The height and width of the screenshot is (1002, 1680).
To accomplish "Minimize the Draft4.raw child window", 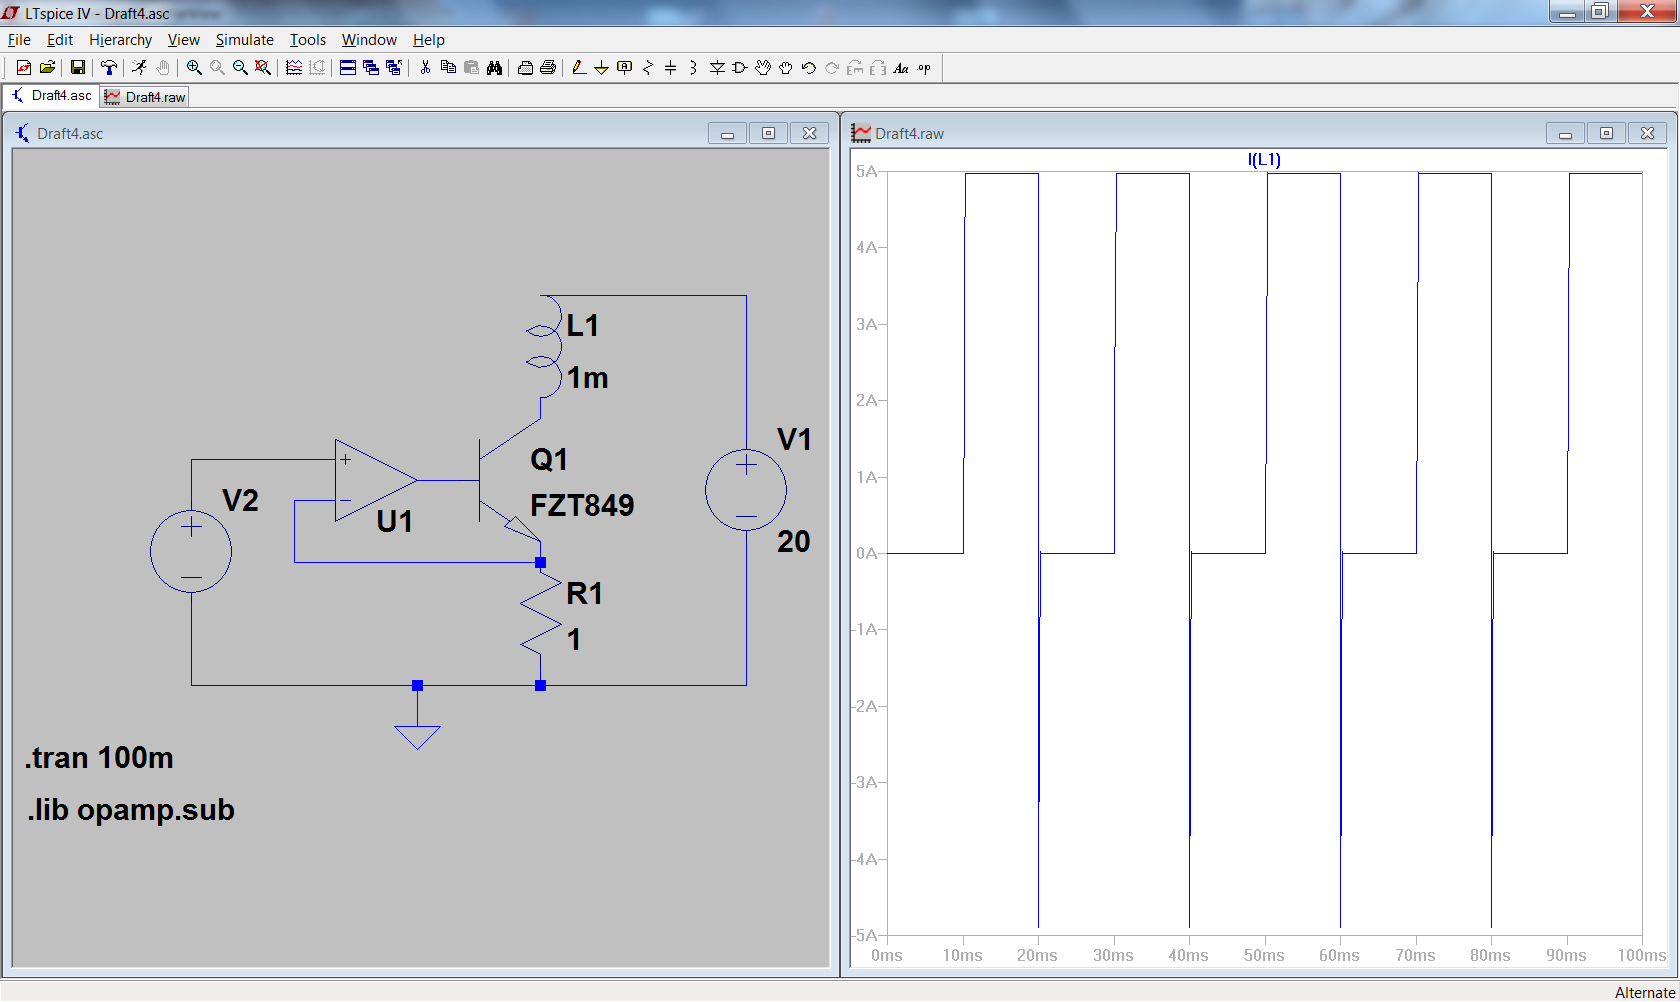I will tap(1565, 133).
